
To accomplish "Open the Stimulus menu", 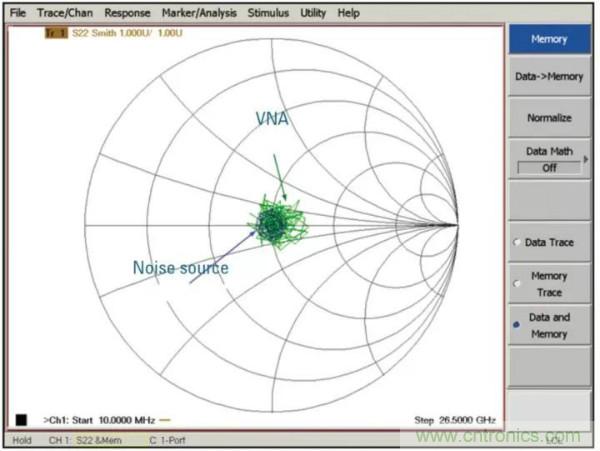I will [x=269, y=13].
